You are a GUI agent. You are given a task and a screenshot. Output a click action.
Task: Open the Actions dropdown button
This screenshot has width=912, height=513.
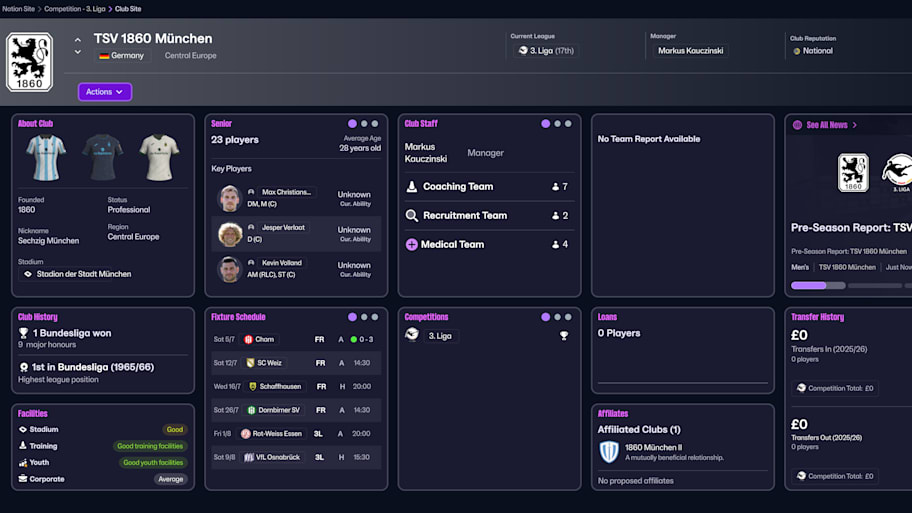(105, 92)
